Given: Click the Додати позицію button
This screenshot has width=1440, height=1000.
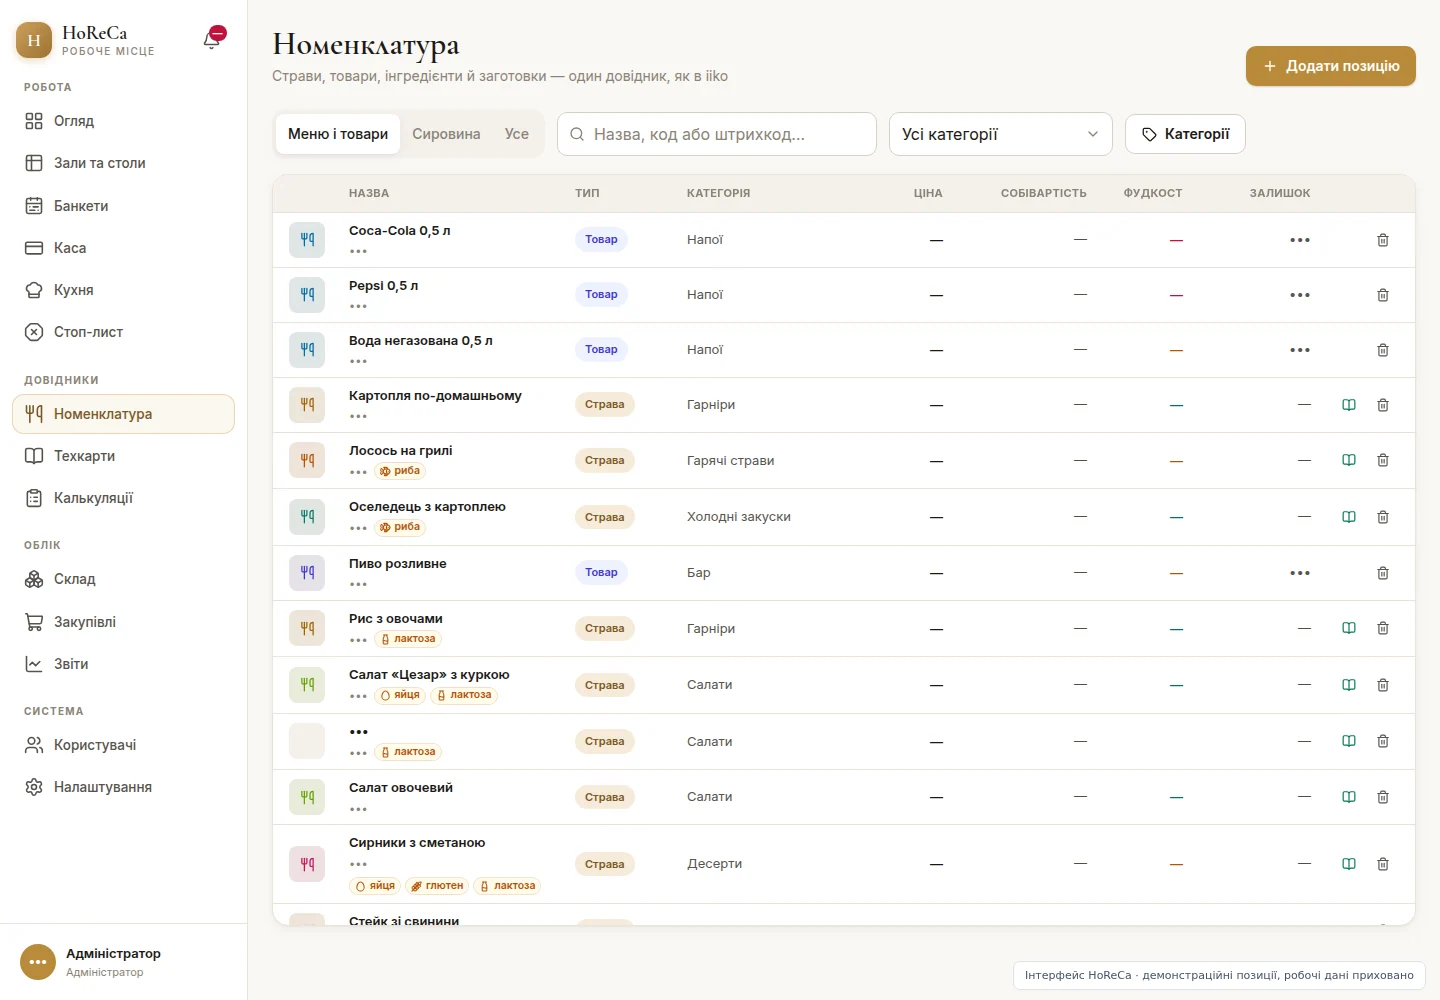Looking at the screenshot, I should [1331, 66].
